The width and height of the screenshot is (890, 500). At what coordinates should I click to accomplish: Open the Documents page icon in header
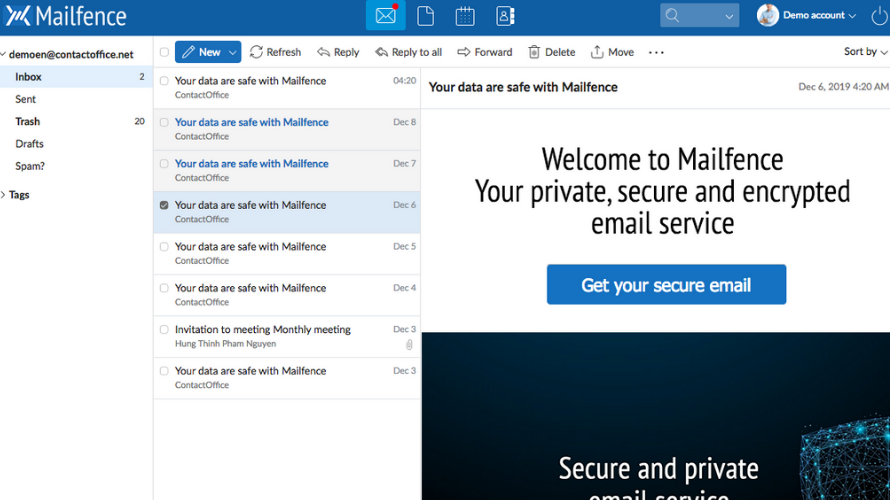click(425, 16)
